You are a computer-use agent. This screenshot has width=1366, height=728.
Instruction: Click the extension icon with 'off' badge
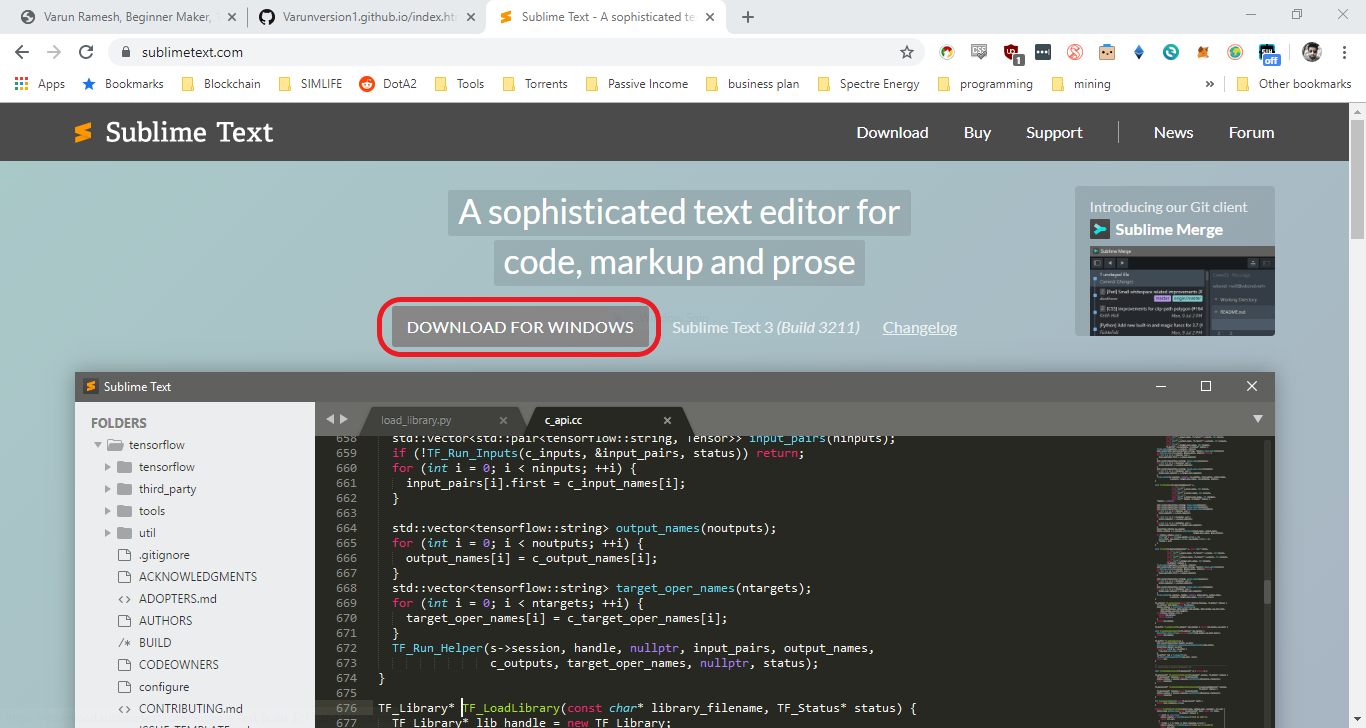[1269, 54]
